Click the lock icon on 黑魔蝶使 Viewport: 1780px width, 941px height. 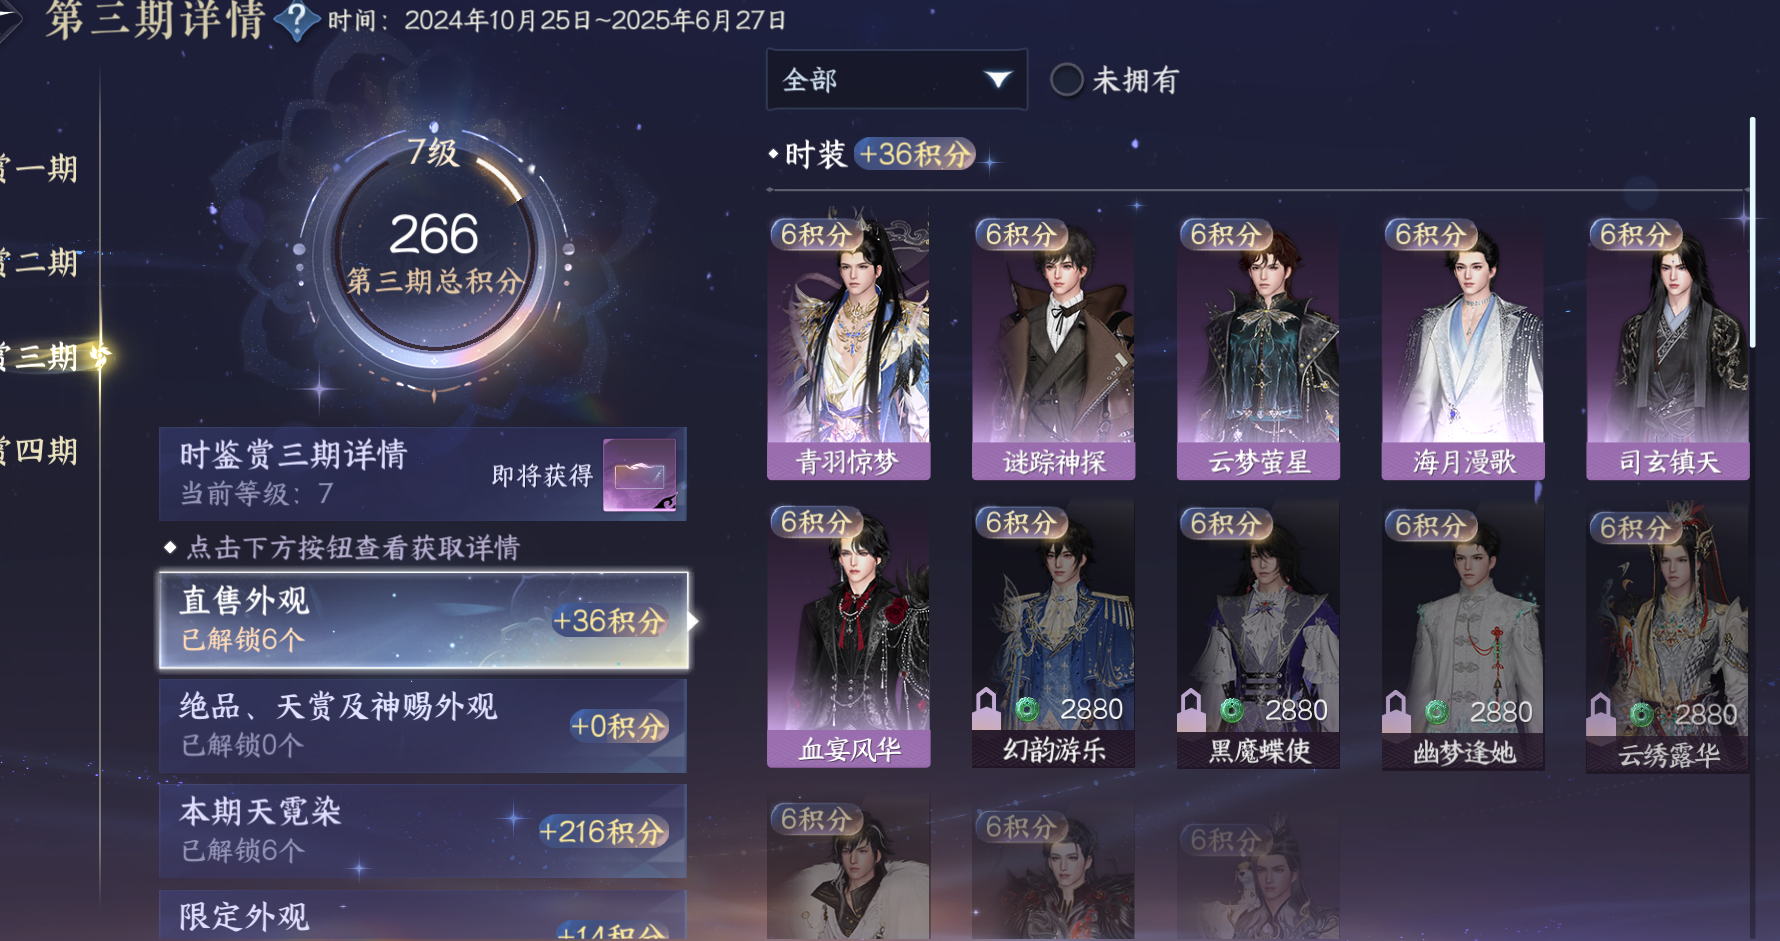[1192, 709]
